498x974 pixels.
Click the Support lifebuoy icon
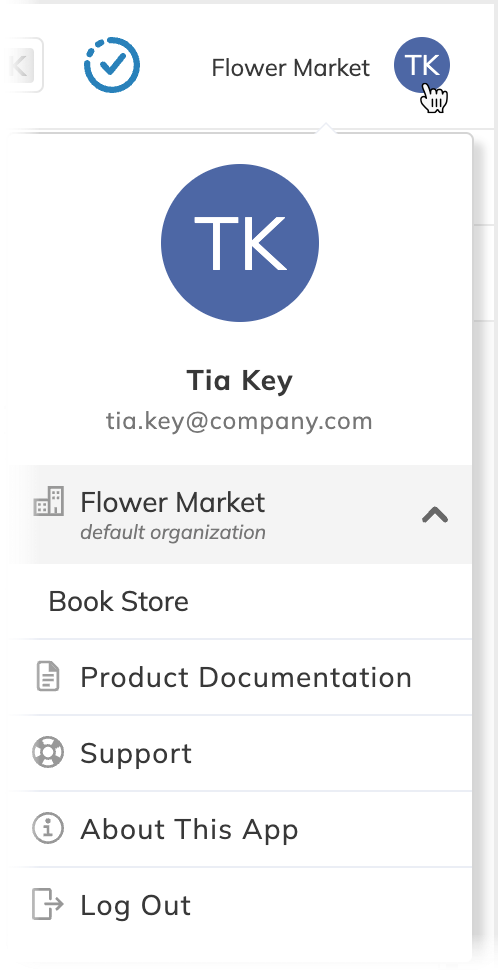click(x=48, y=752)
